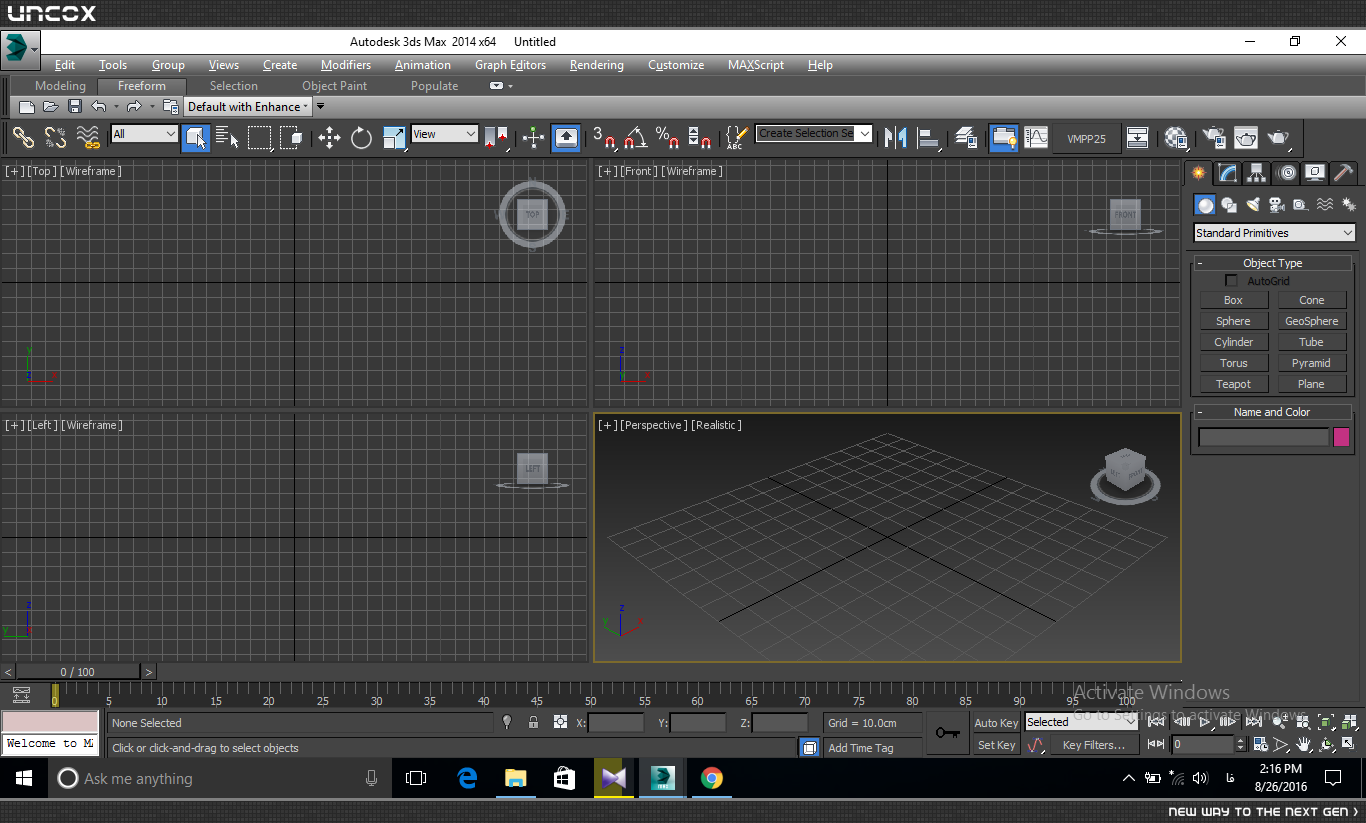Toggle Window/Crossing selection mode
This screenshot has height=823, width=1366.
[x=292, y=138]
